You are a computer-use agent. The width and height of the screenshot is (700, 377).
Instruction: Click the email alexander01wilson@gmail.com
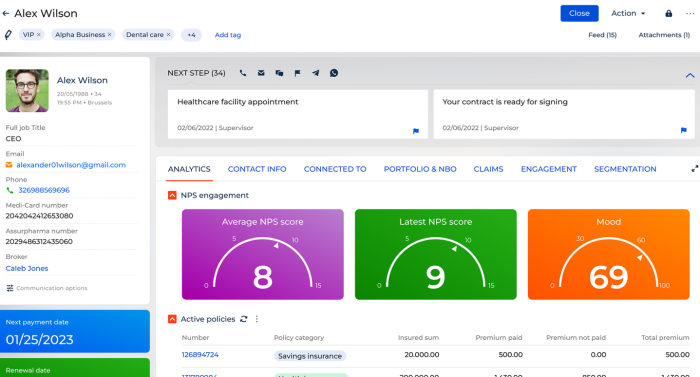[71, 165]
